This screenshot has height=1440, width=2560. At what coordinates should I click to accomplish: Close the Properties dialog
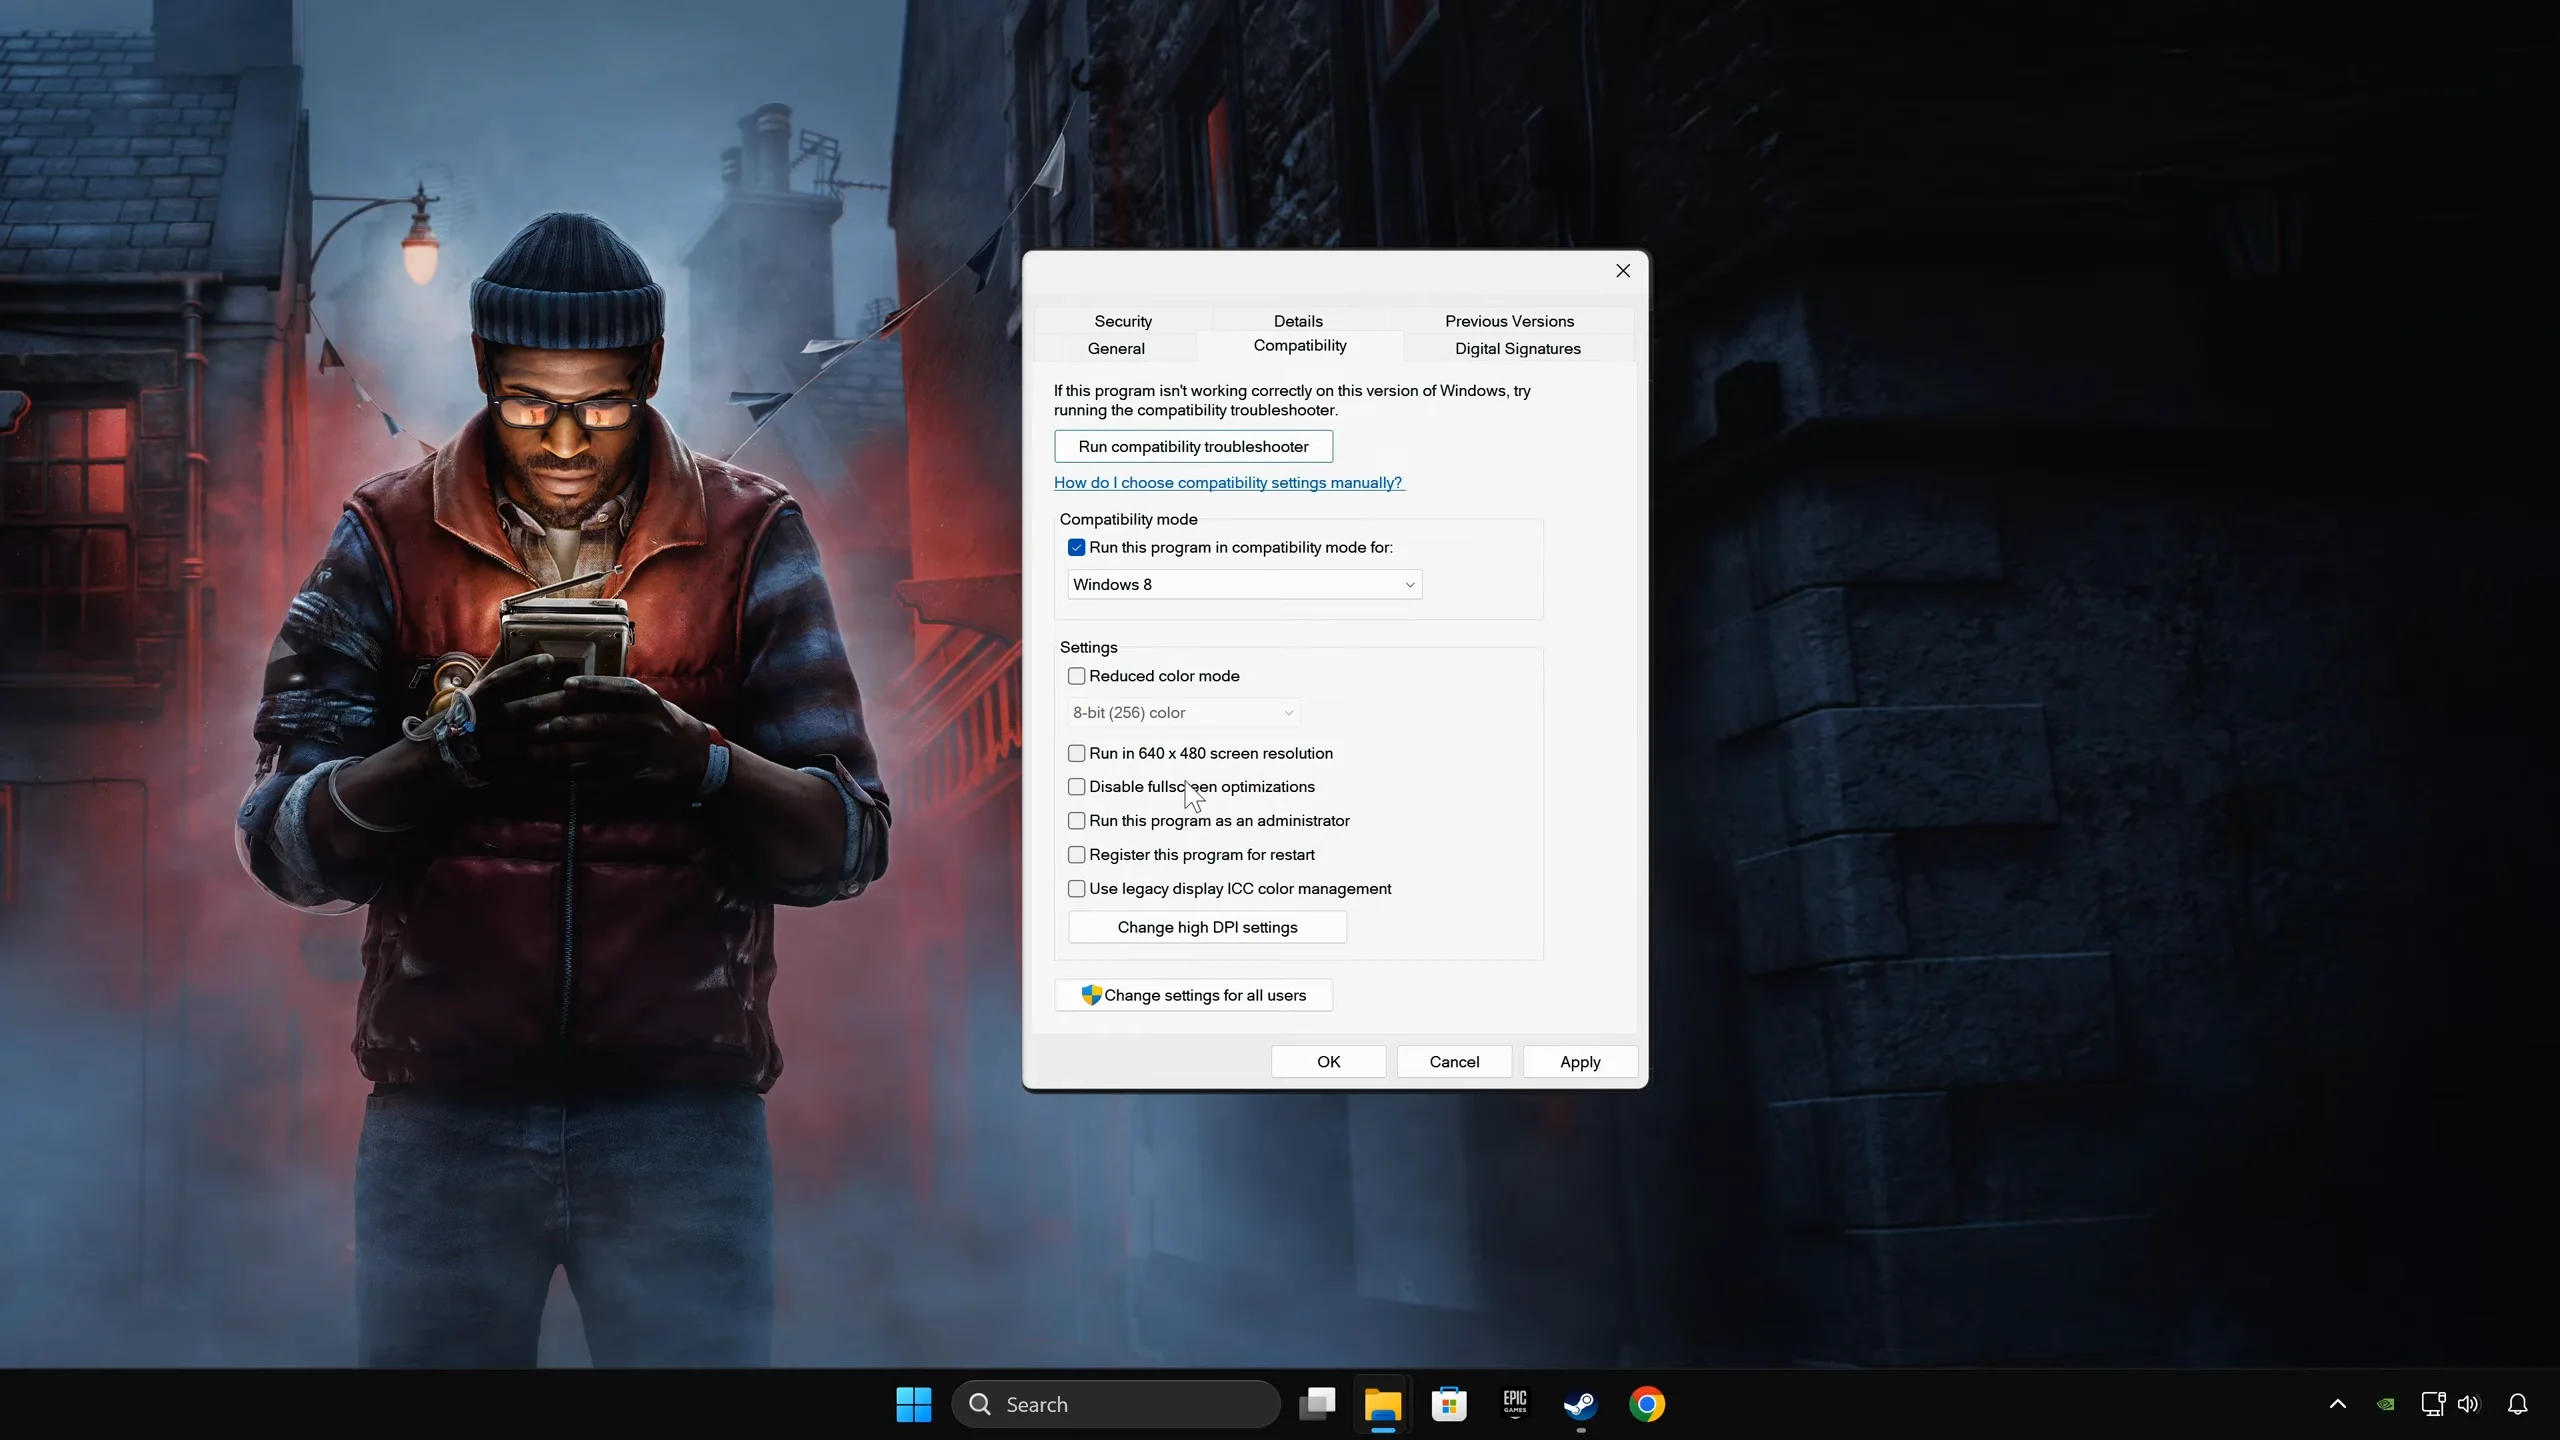(x=1623, y=271)
